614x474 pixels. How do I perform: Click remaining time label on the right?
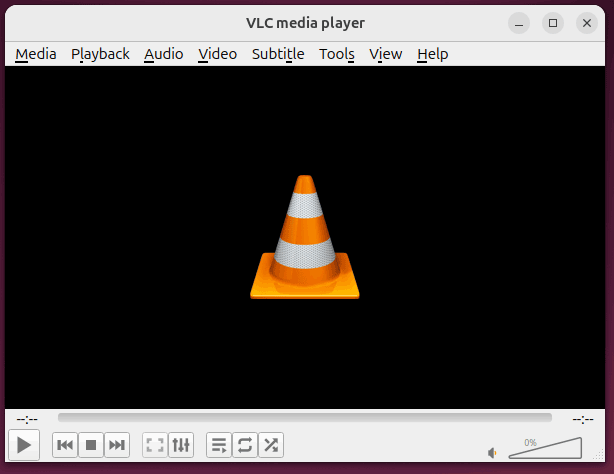(x=583, y=420)
